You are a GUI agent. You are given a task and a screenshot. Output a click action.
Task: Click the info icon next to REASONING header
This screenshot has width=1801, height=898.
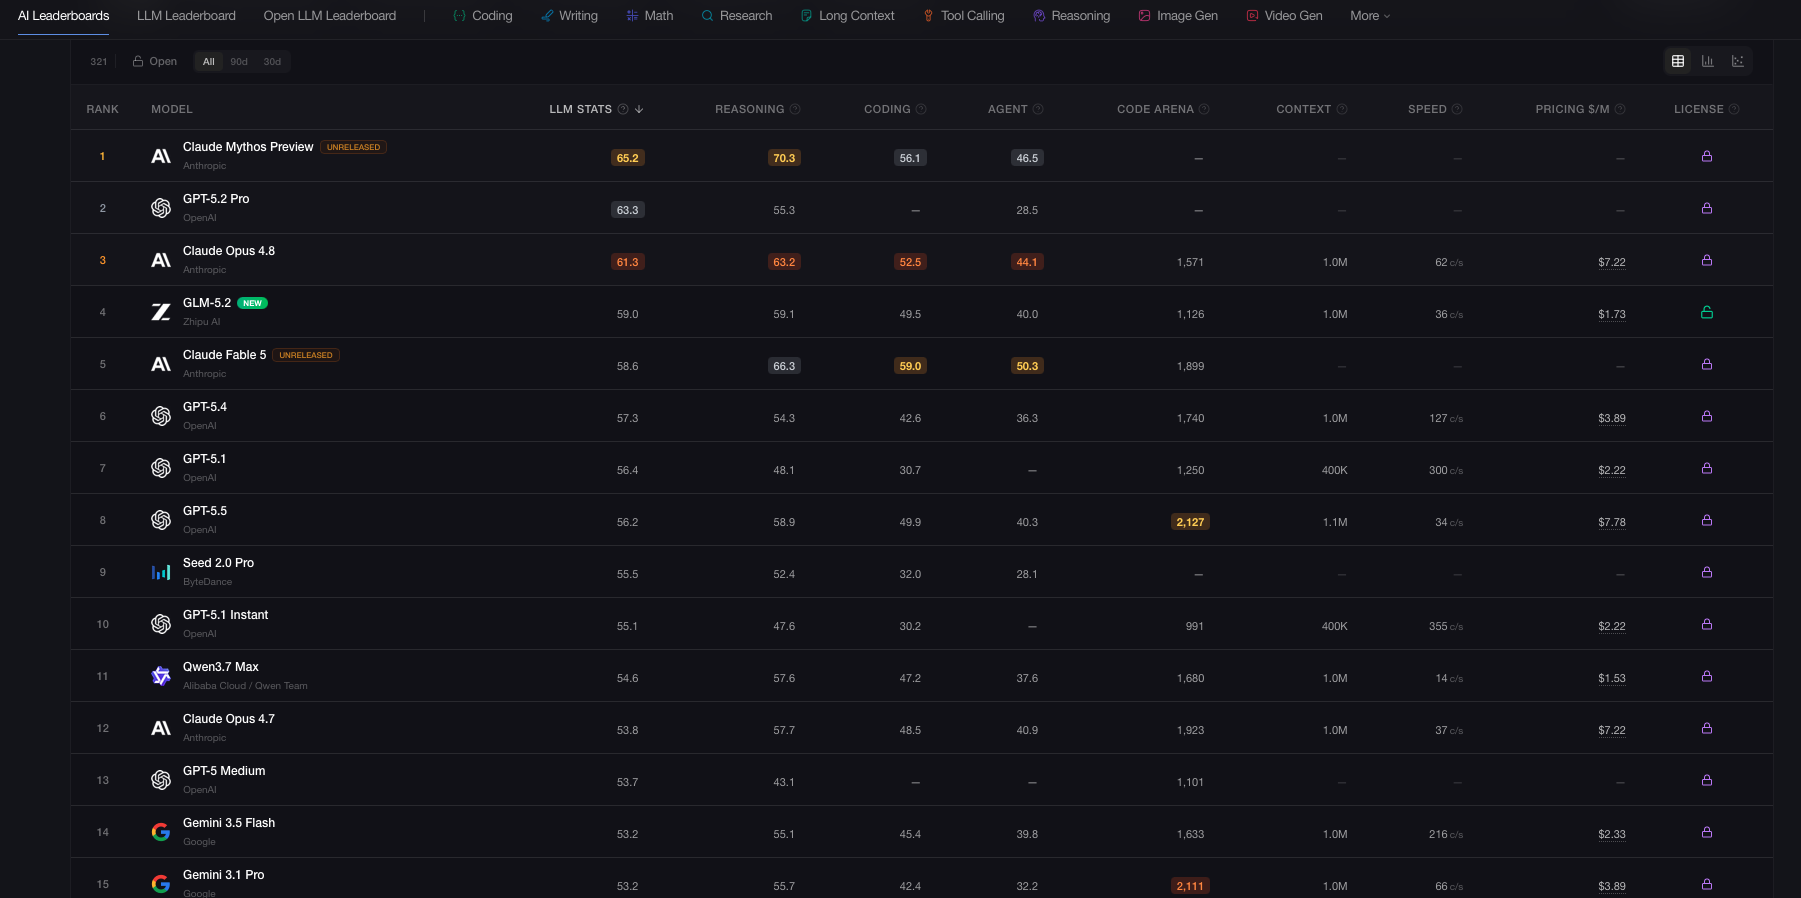click(x=795, y=109)
